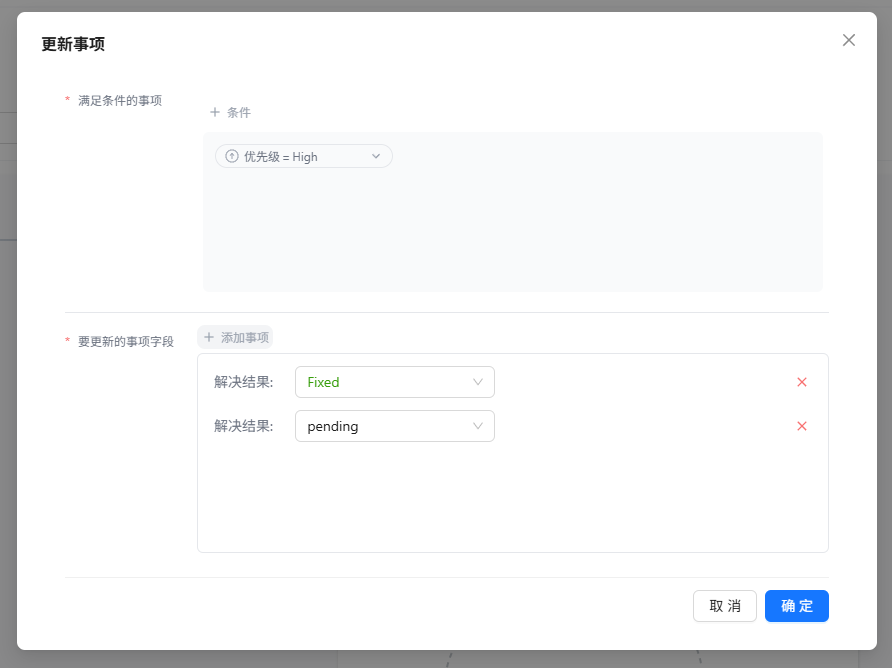The image size is (892, 668).
Task: Click the 要更新的事项字段 label
Action: (126, 341)
